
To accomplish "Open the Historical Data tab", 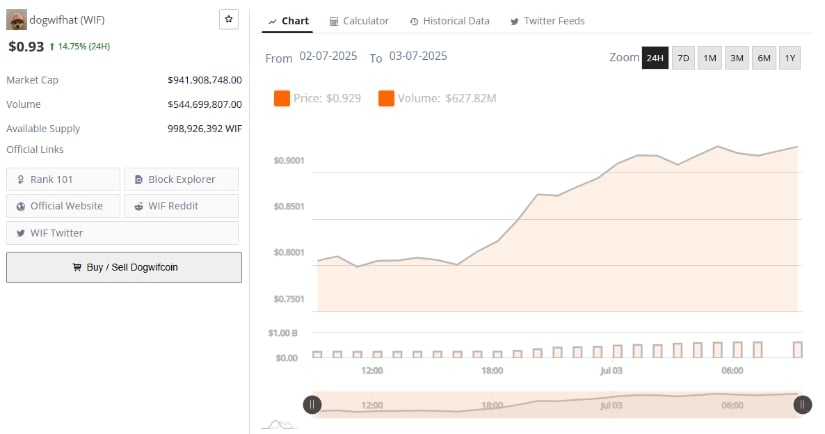I will [449, 21].
